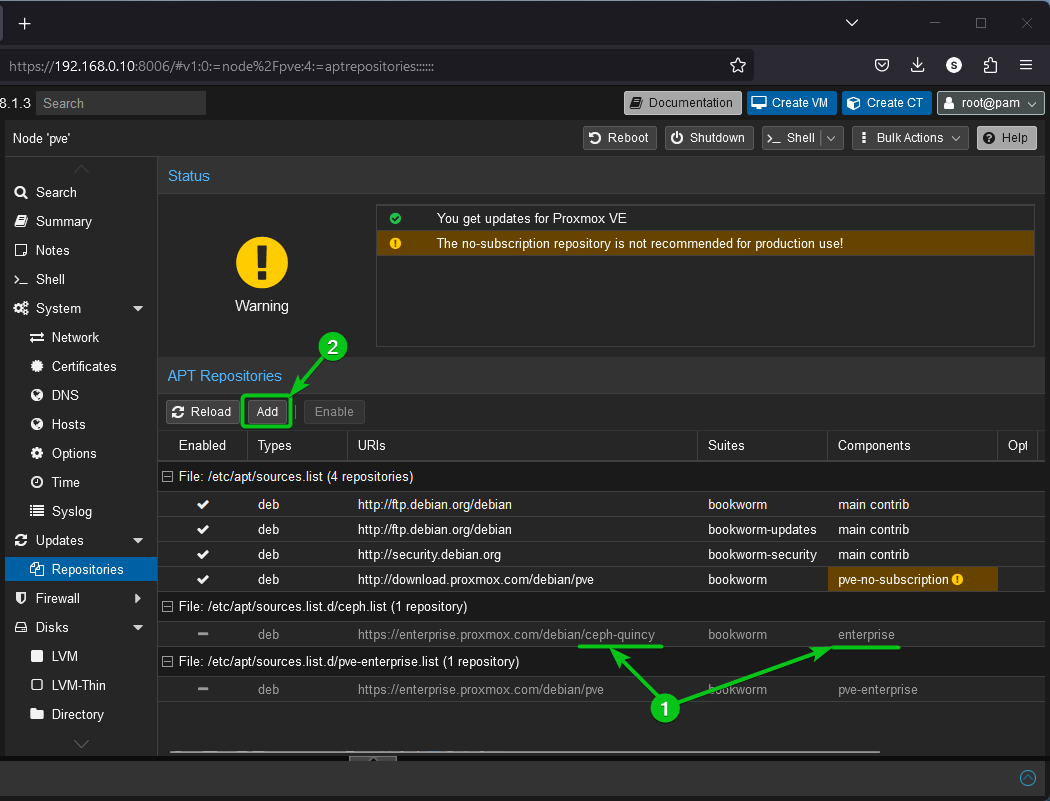Click disabled dash of pve-enterprise row

click(203, 689)
